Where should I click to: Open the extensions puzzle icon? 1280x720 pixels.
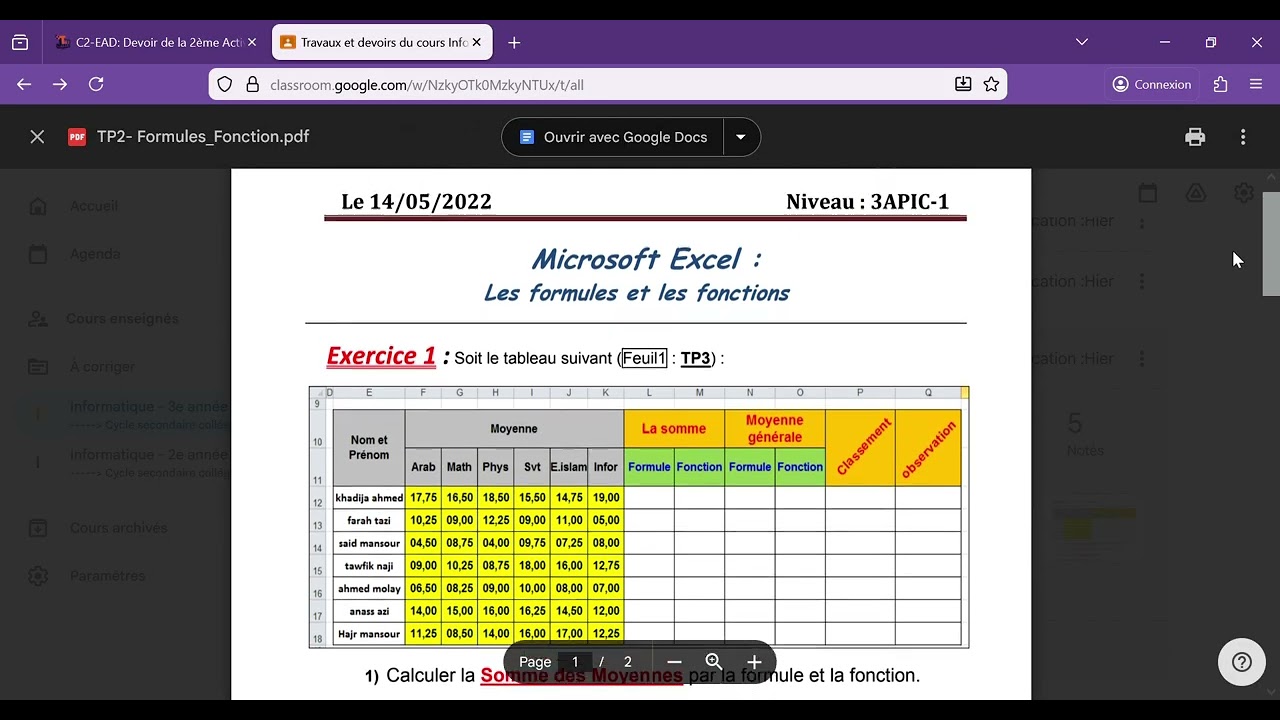(x=1220, y=85)
